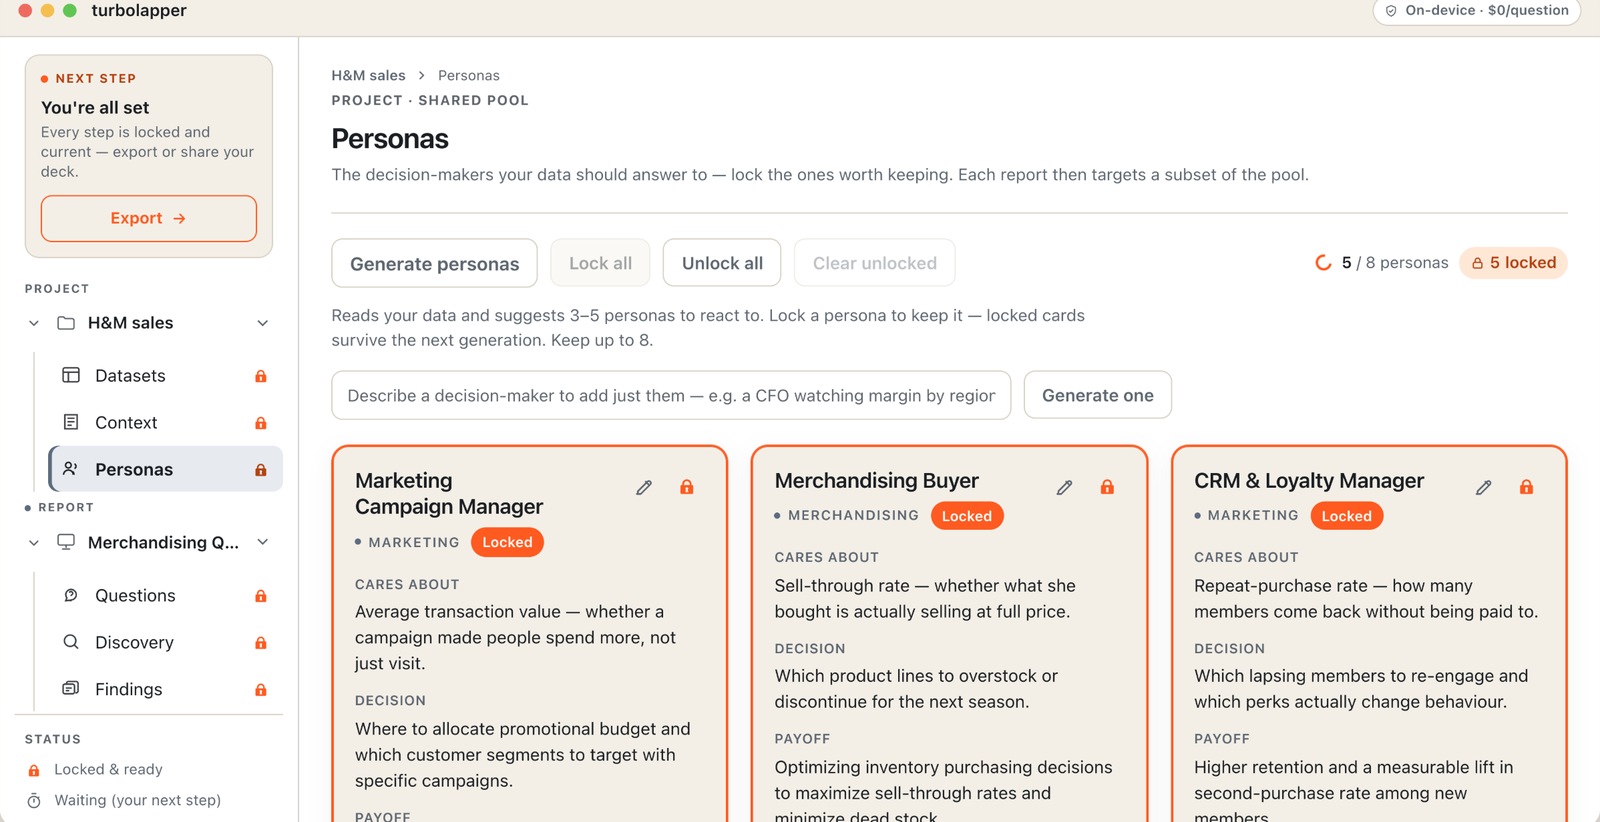
Task: Click the 5 / 8 personas counter
Action: tap(1395, 263)
